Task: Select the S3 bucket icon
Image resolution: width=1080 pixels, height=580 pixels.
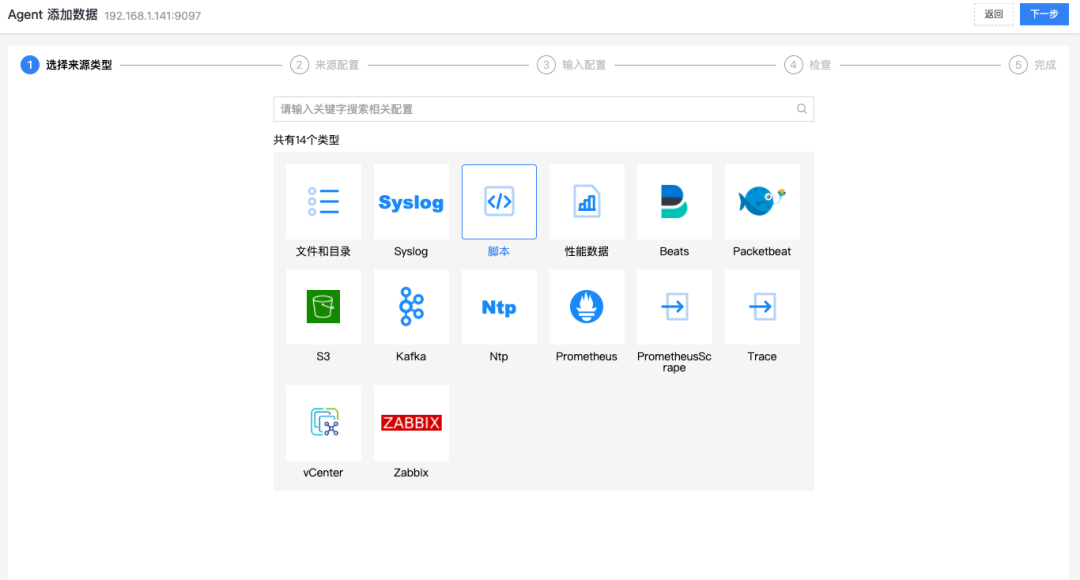Action: pyautogui.click(x=323, y=307)
